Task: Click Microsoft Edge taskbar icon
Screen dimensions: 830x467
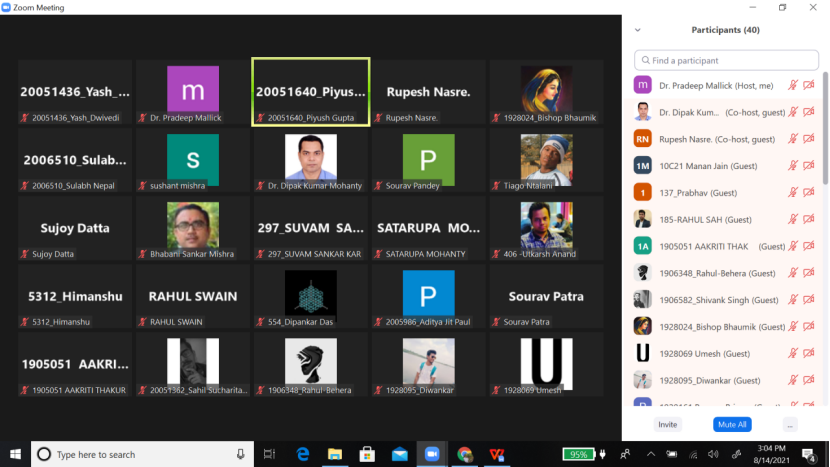Action: pyautogui.click(x=302, y=454)
